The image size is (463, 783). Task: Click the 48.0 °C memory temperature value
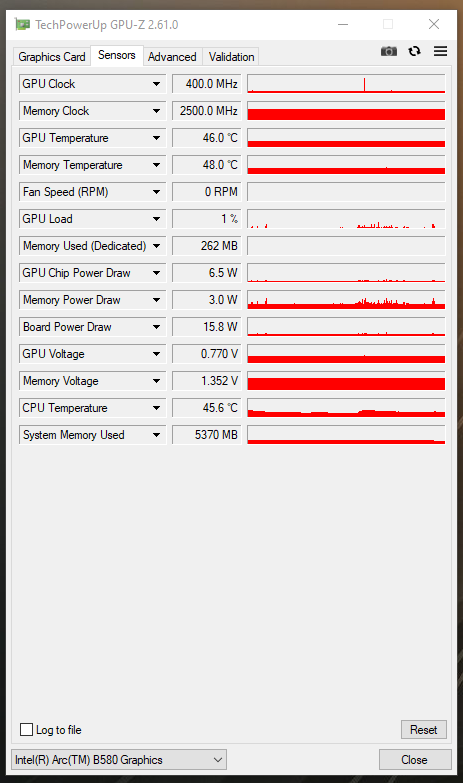[207, 165]
